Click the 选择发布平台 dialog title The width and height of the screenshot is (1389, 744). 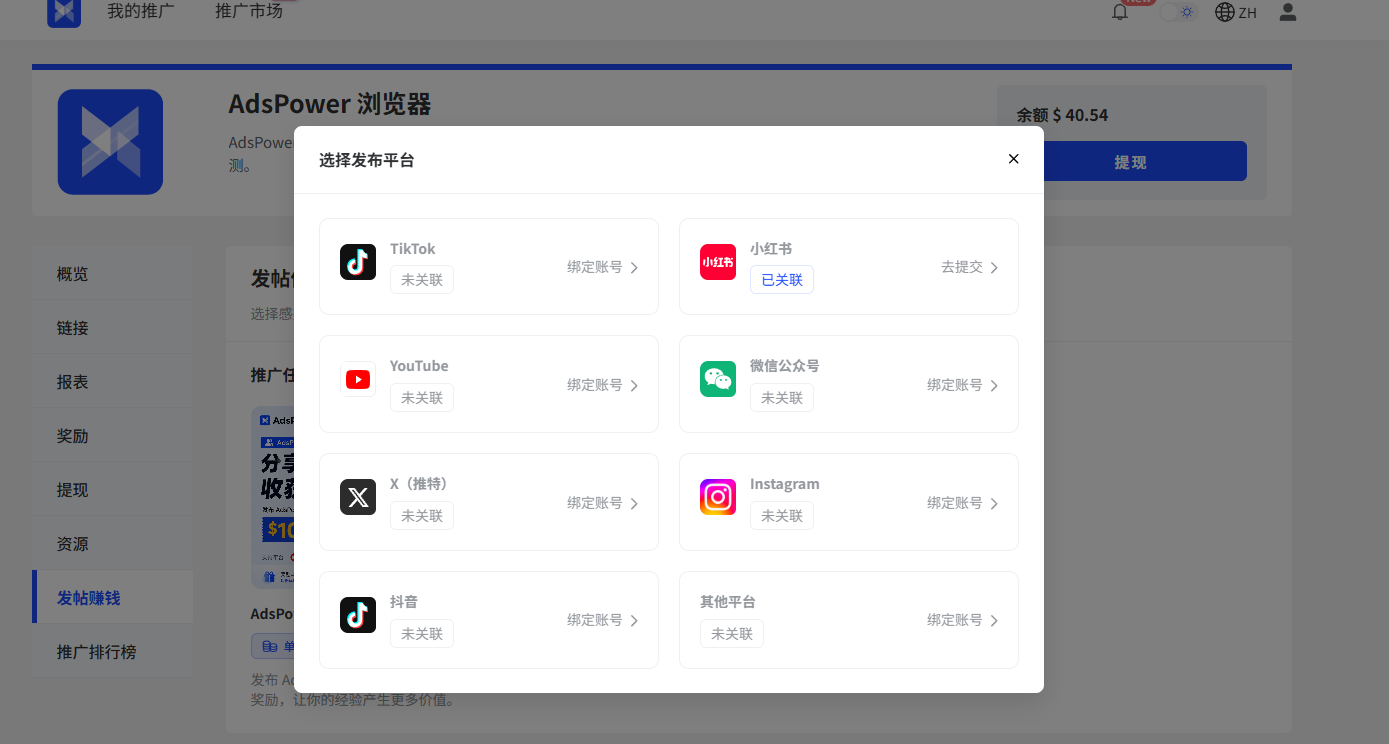tap(366, 160)
